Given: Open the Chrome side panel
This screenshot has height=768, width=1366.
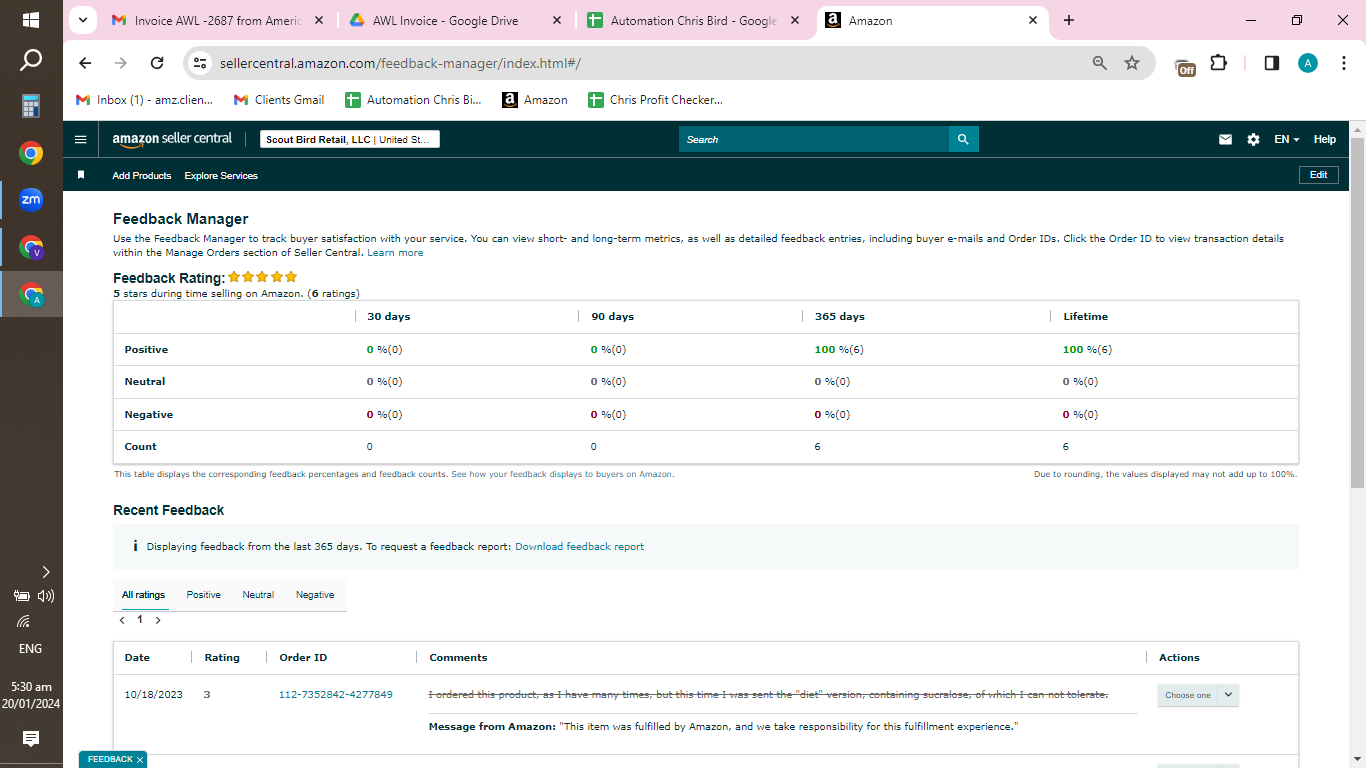Looking at the screenshot, I should tap(1272, 63).
